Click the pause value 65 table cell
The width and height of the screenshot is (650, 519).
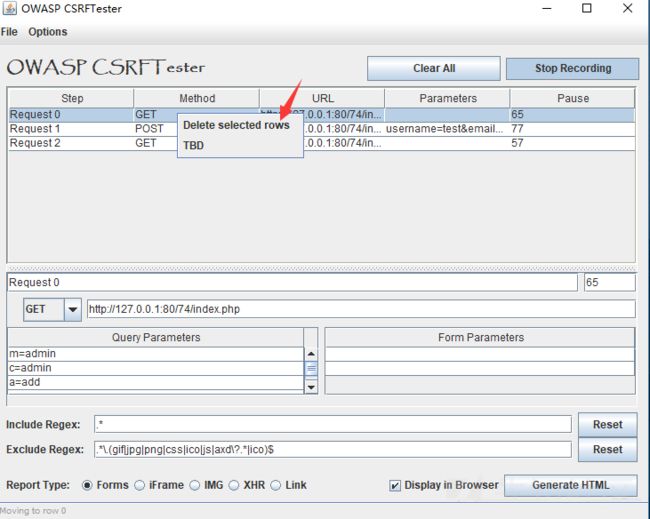click(x=572, y=114)
